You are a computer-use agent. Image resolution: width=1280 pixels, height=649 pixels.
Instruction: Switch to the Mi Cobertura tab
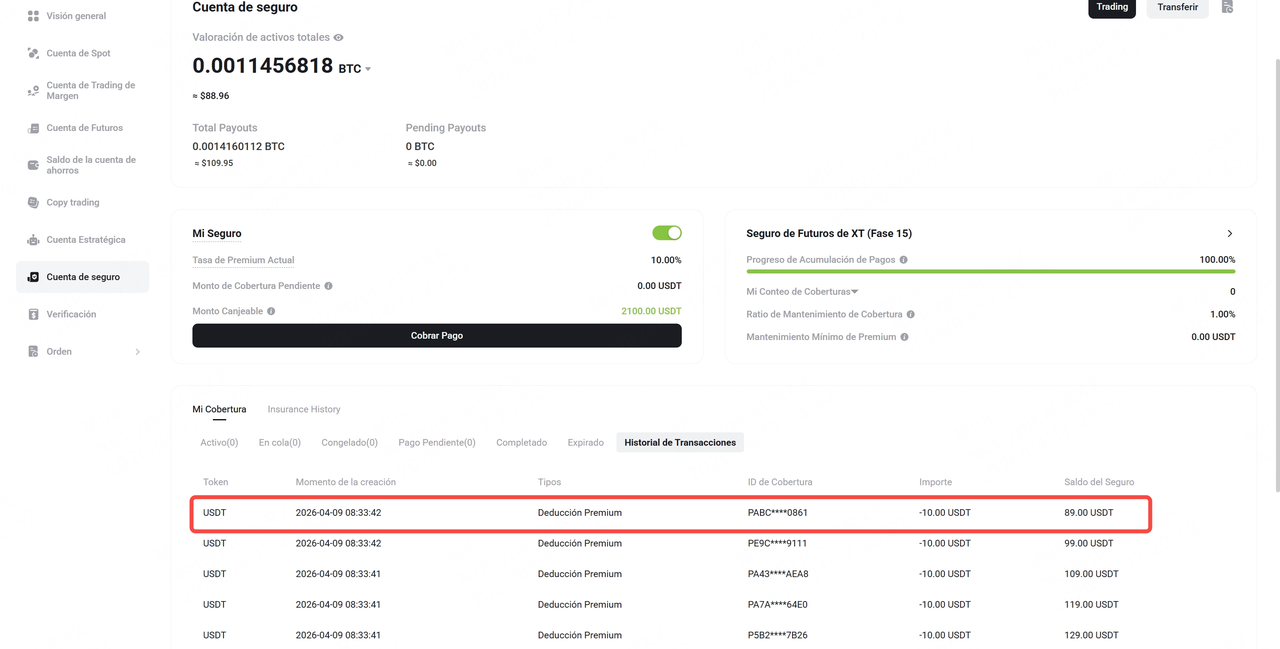point(219,409)
